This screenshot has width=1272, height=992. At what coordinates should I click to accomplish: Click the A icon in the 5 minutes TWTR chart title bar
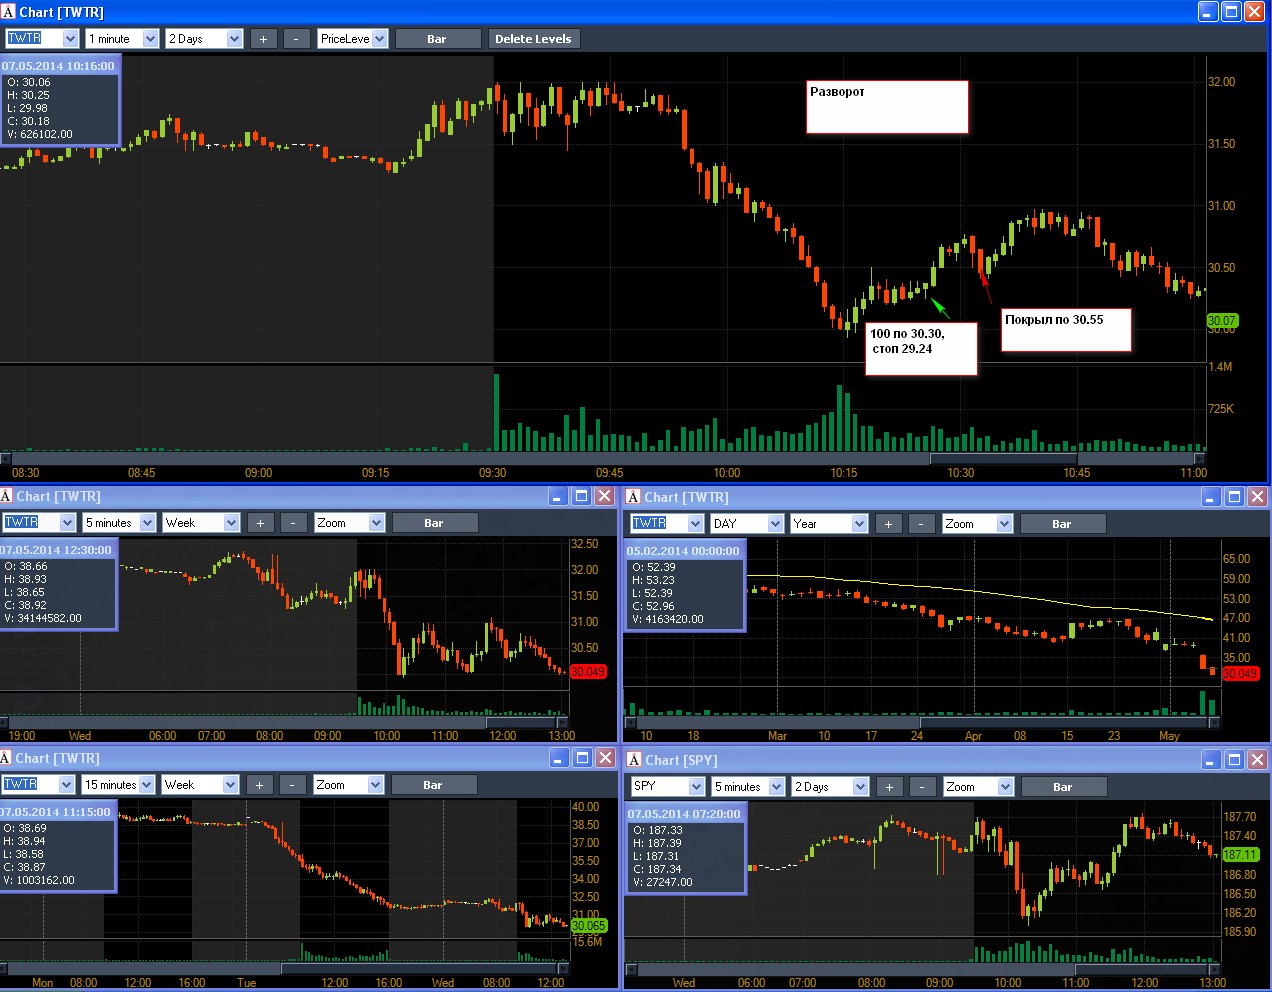(x=6, y=496)
